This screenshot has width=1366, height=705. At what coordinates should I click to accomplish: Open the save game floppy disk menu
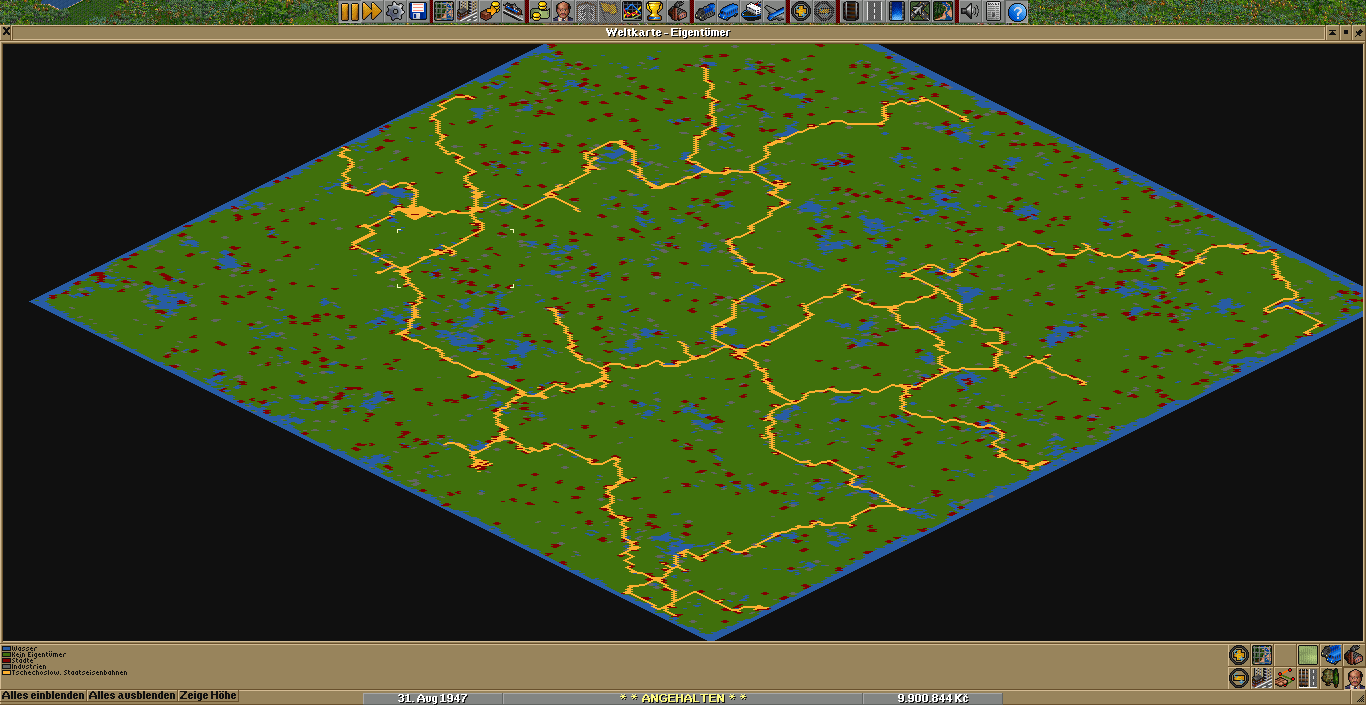pyautogui.click(x=419, y=12)
